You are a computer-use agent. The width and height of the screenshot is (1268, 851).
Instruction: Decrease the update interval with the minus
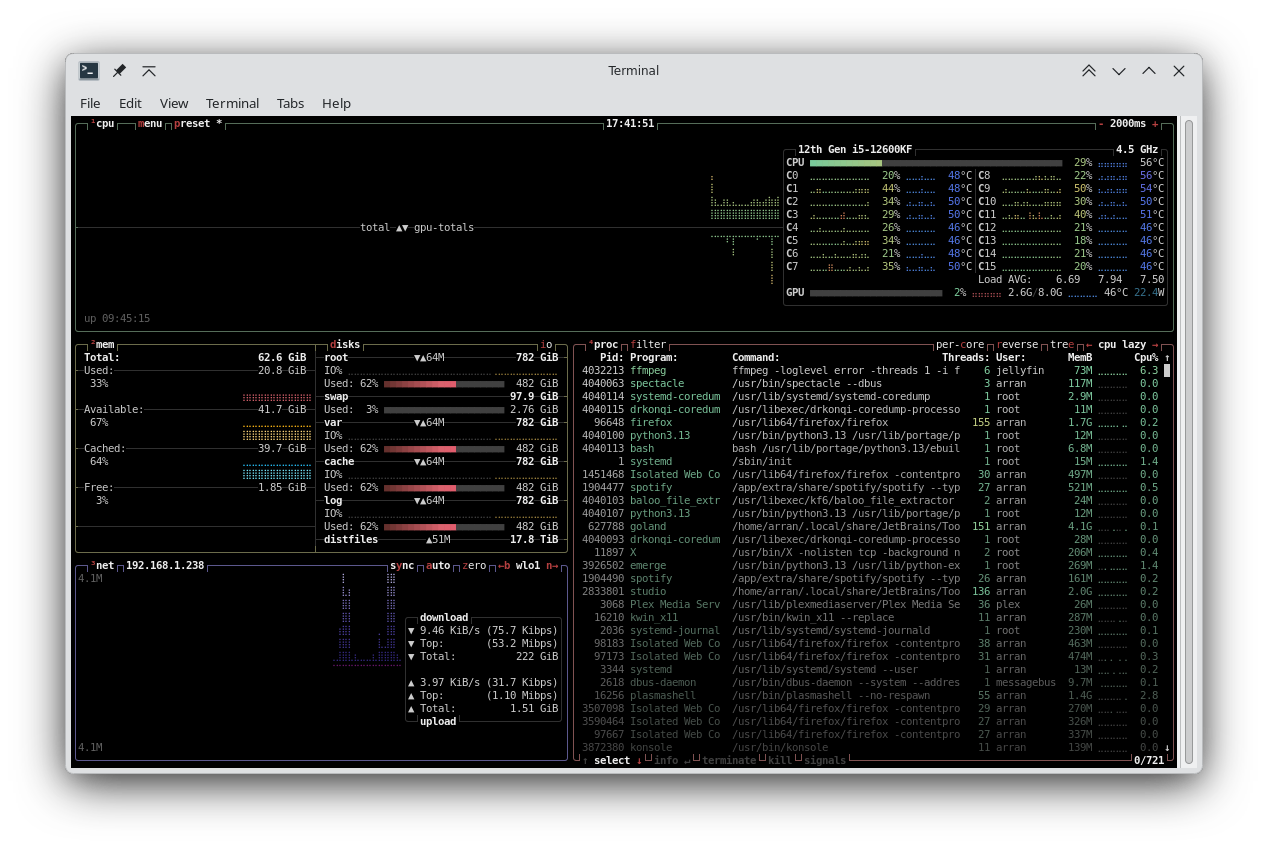click(1101, 124)
